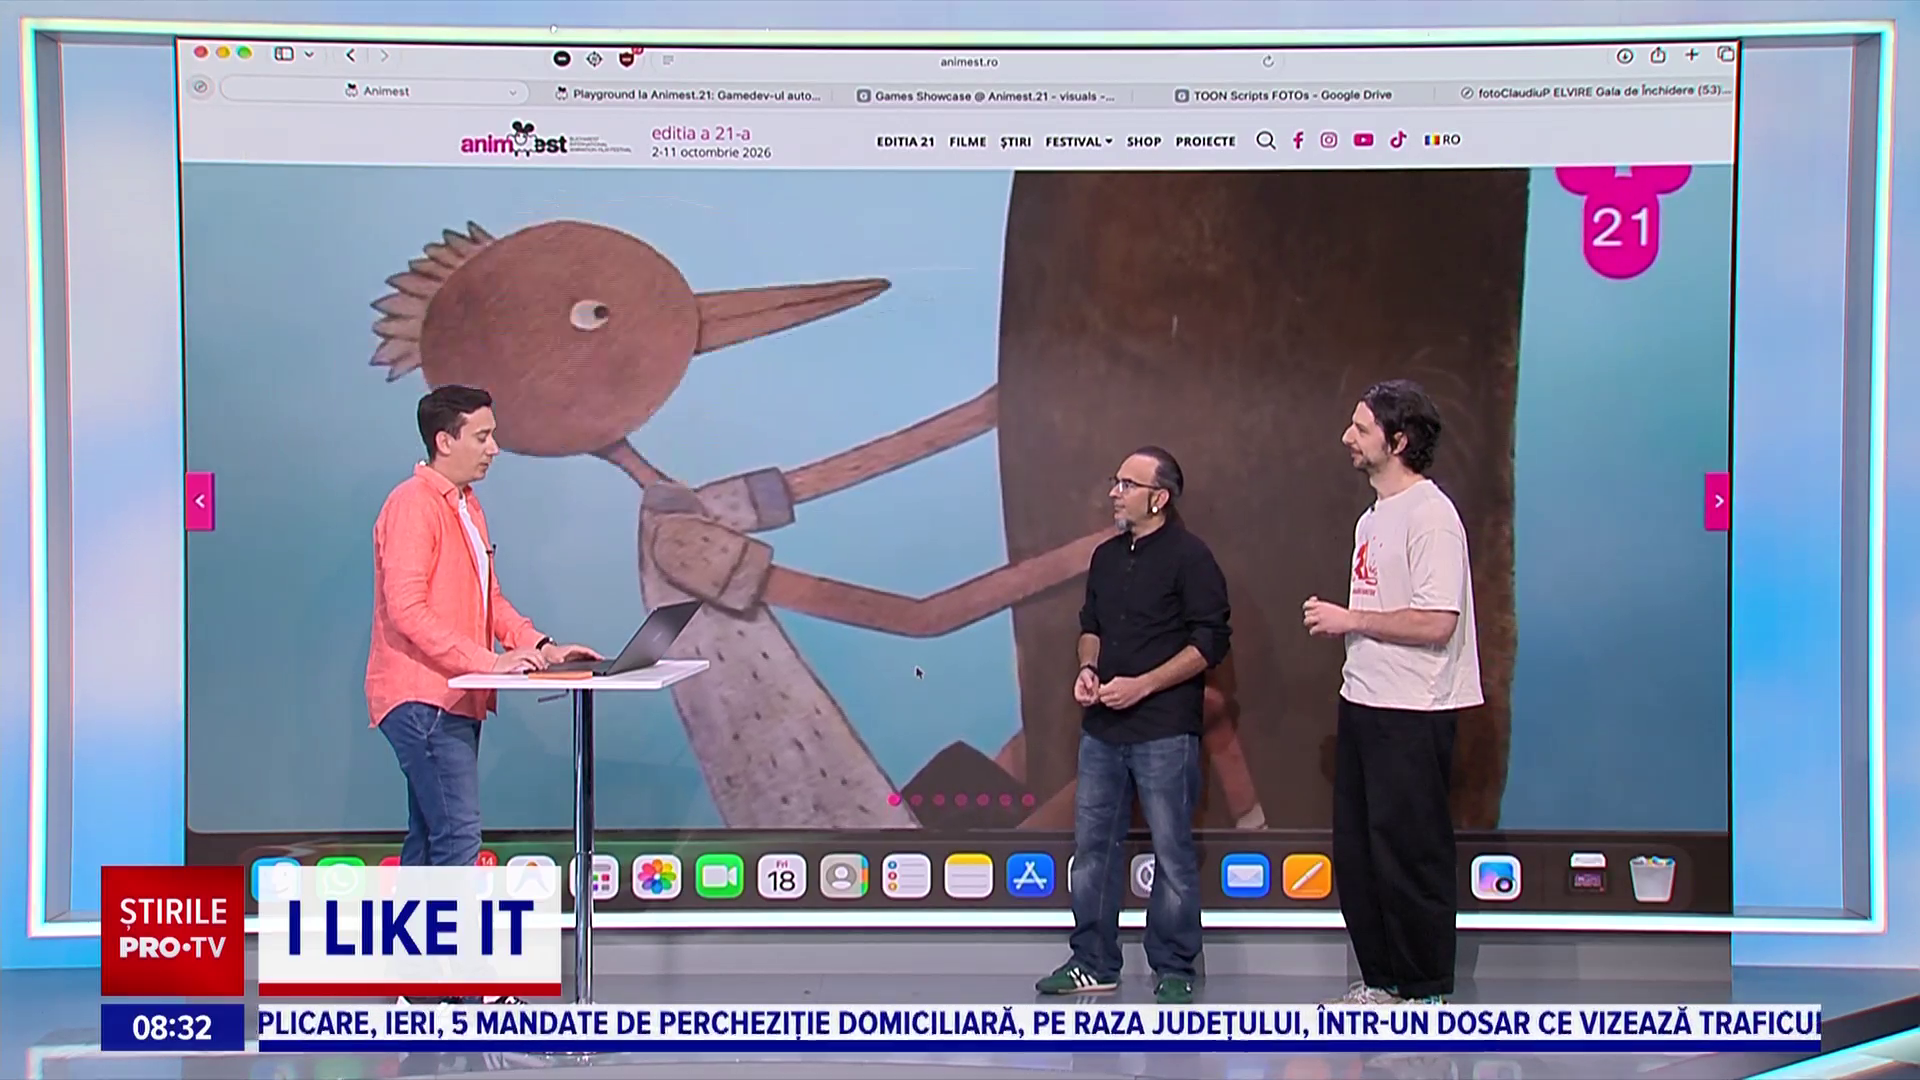
Task: Select the active pink carousel dot
Action: 894,799
